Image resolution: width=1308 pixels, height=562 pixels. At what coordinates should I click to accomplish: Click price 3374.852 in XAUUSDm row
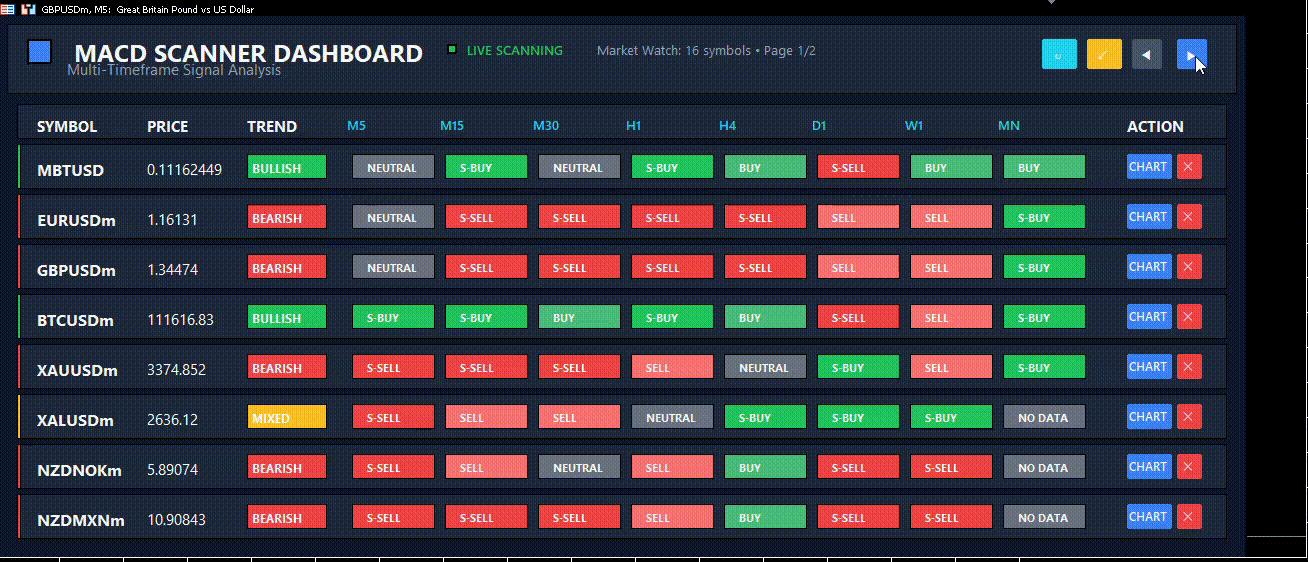point(176,370)
